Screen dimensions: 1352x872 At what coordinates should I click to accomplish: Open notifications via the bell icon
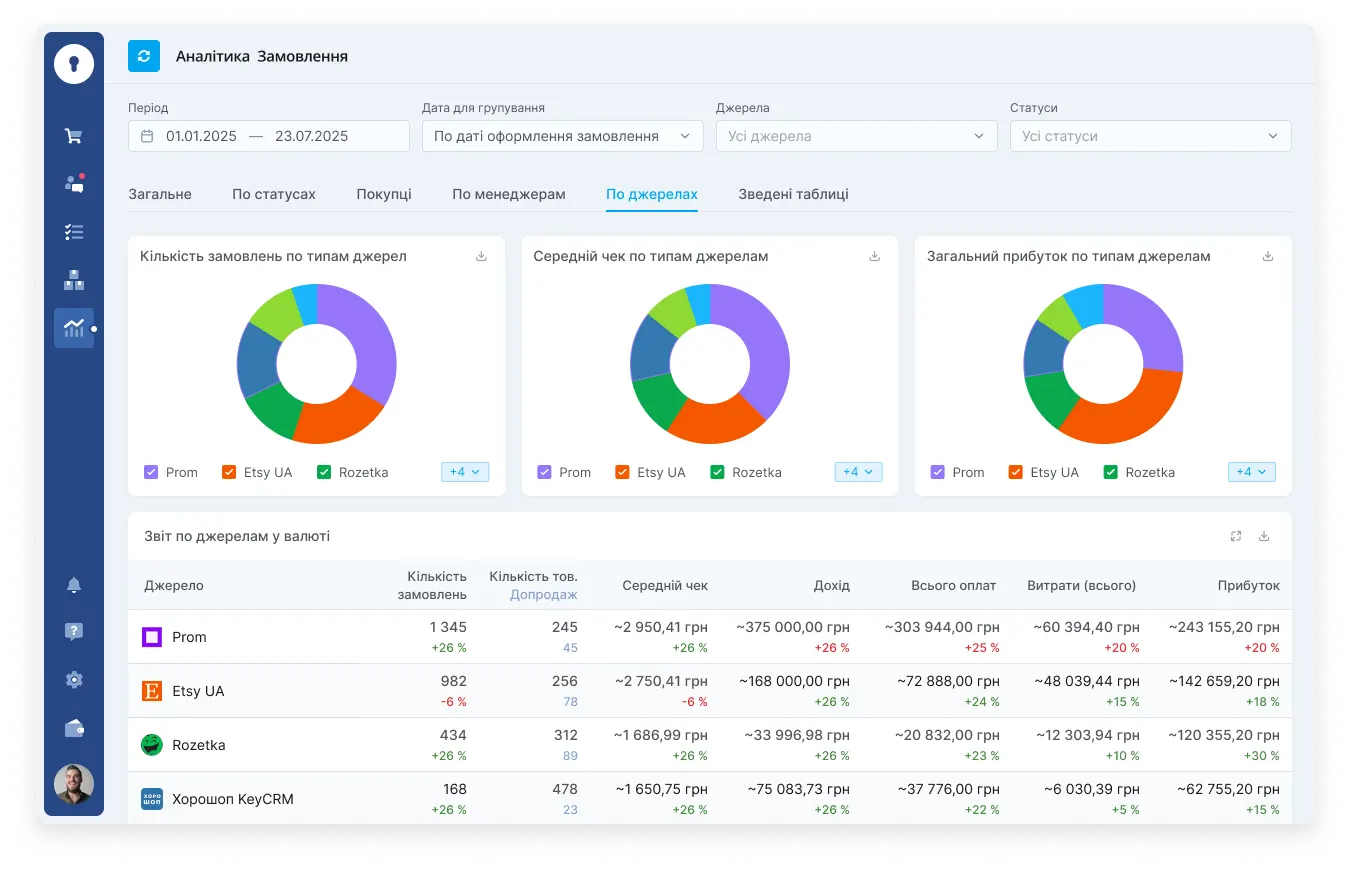coord(73,585)
